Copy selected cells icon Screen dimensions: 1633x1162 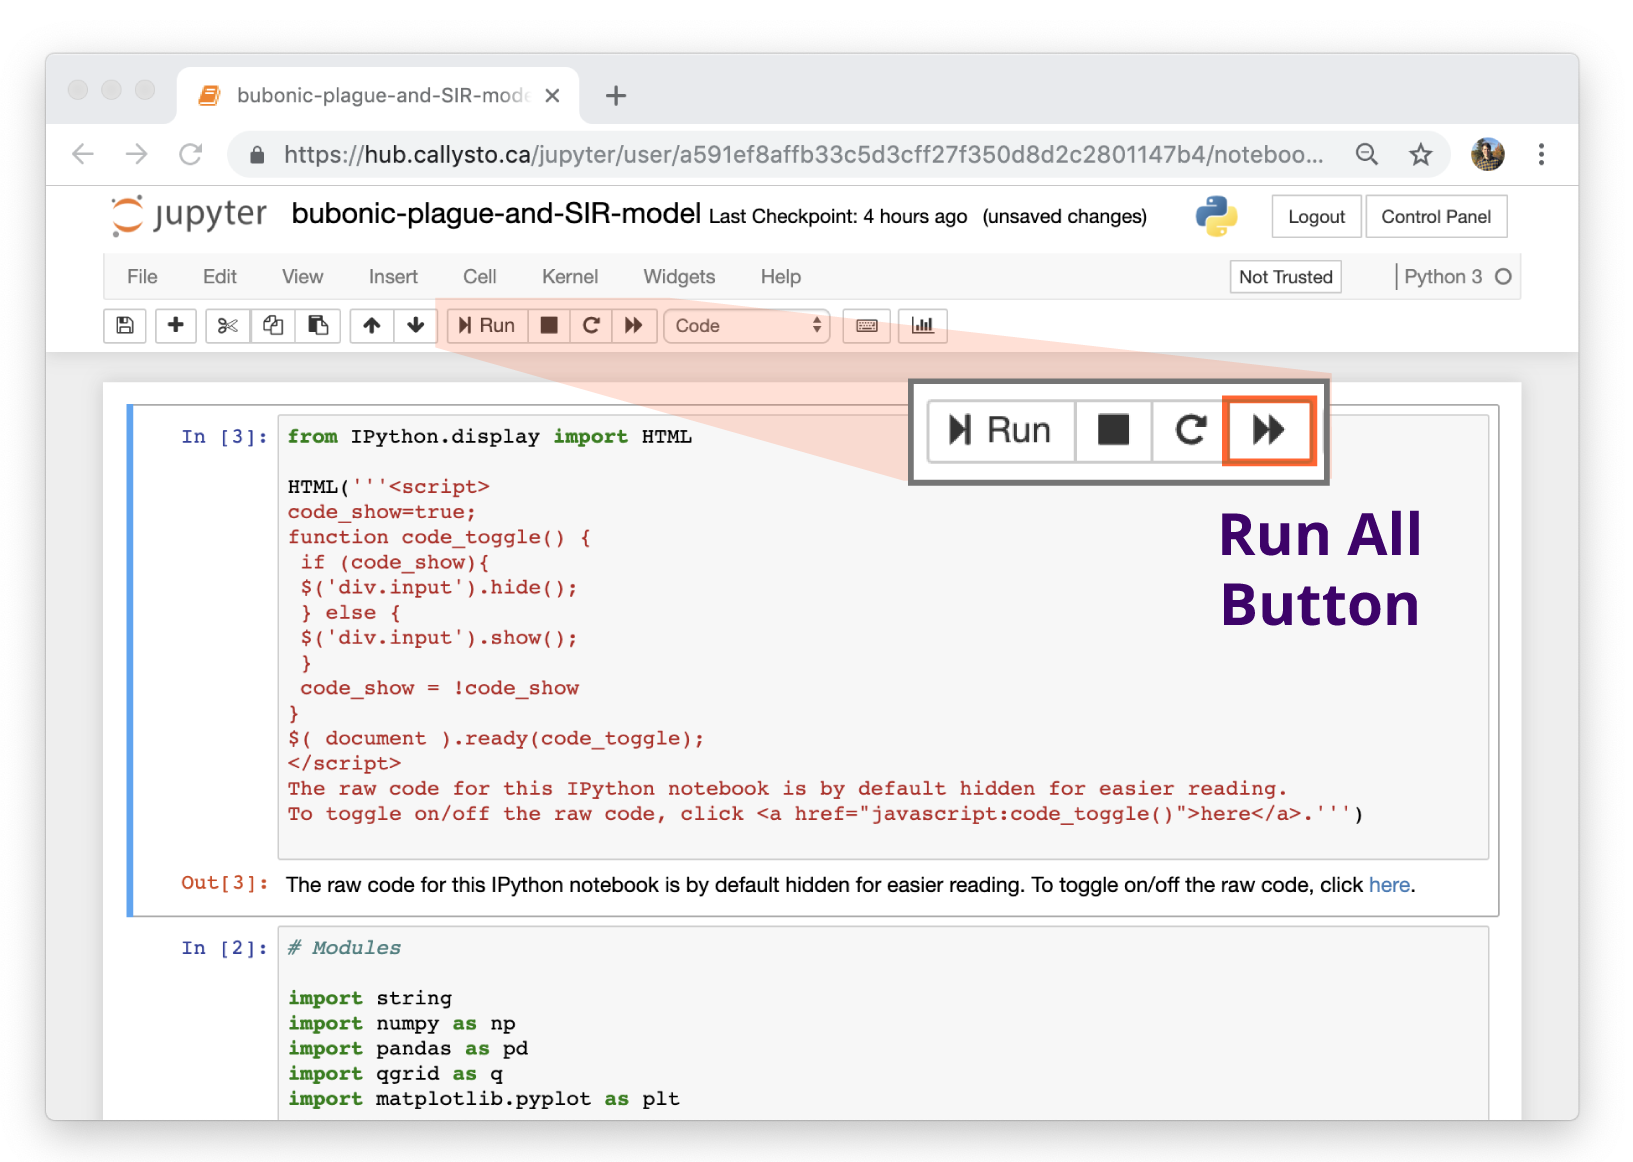click(x=273, y=326)
